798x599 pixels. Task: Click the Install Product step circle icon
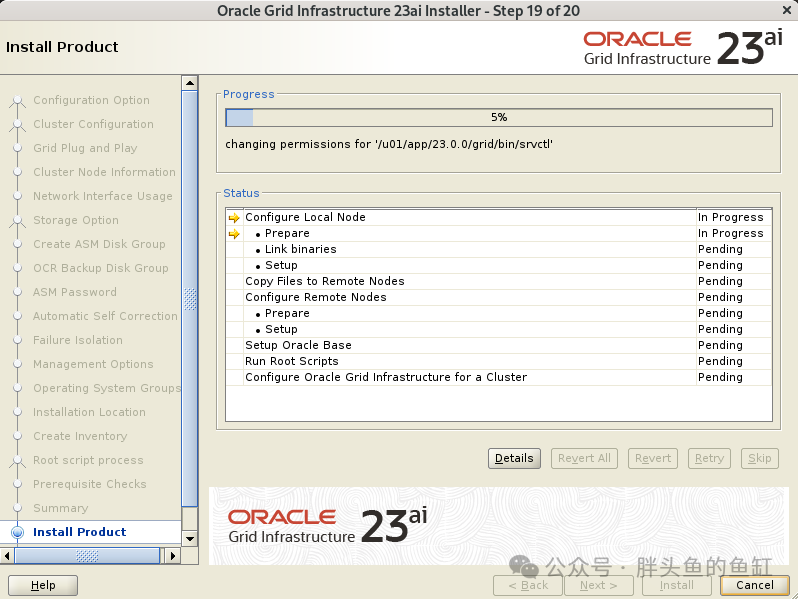17,532
